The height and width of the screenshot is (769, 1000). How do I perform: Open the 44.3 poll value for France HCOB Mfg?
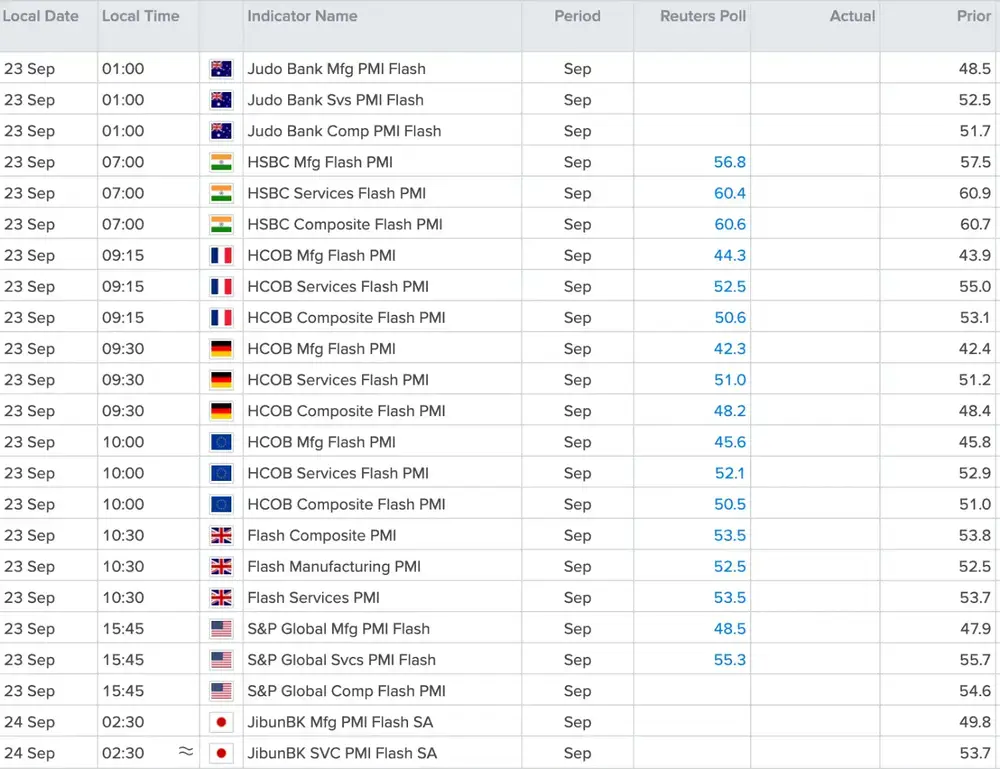click(x=730, y=256)
